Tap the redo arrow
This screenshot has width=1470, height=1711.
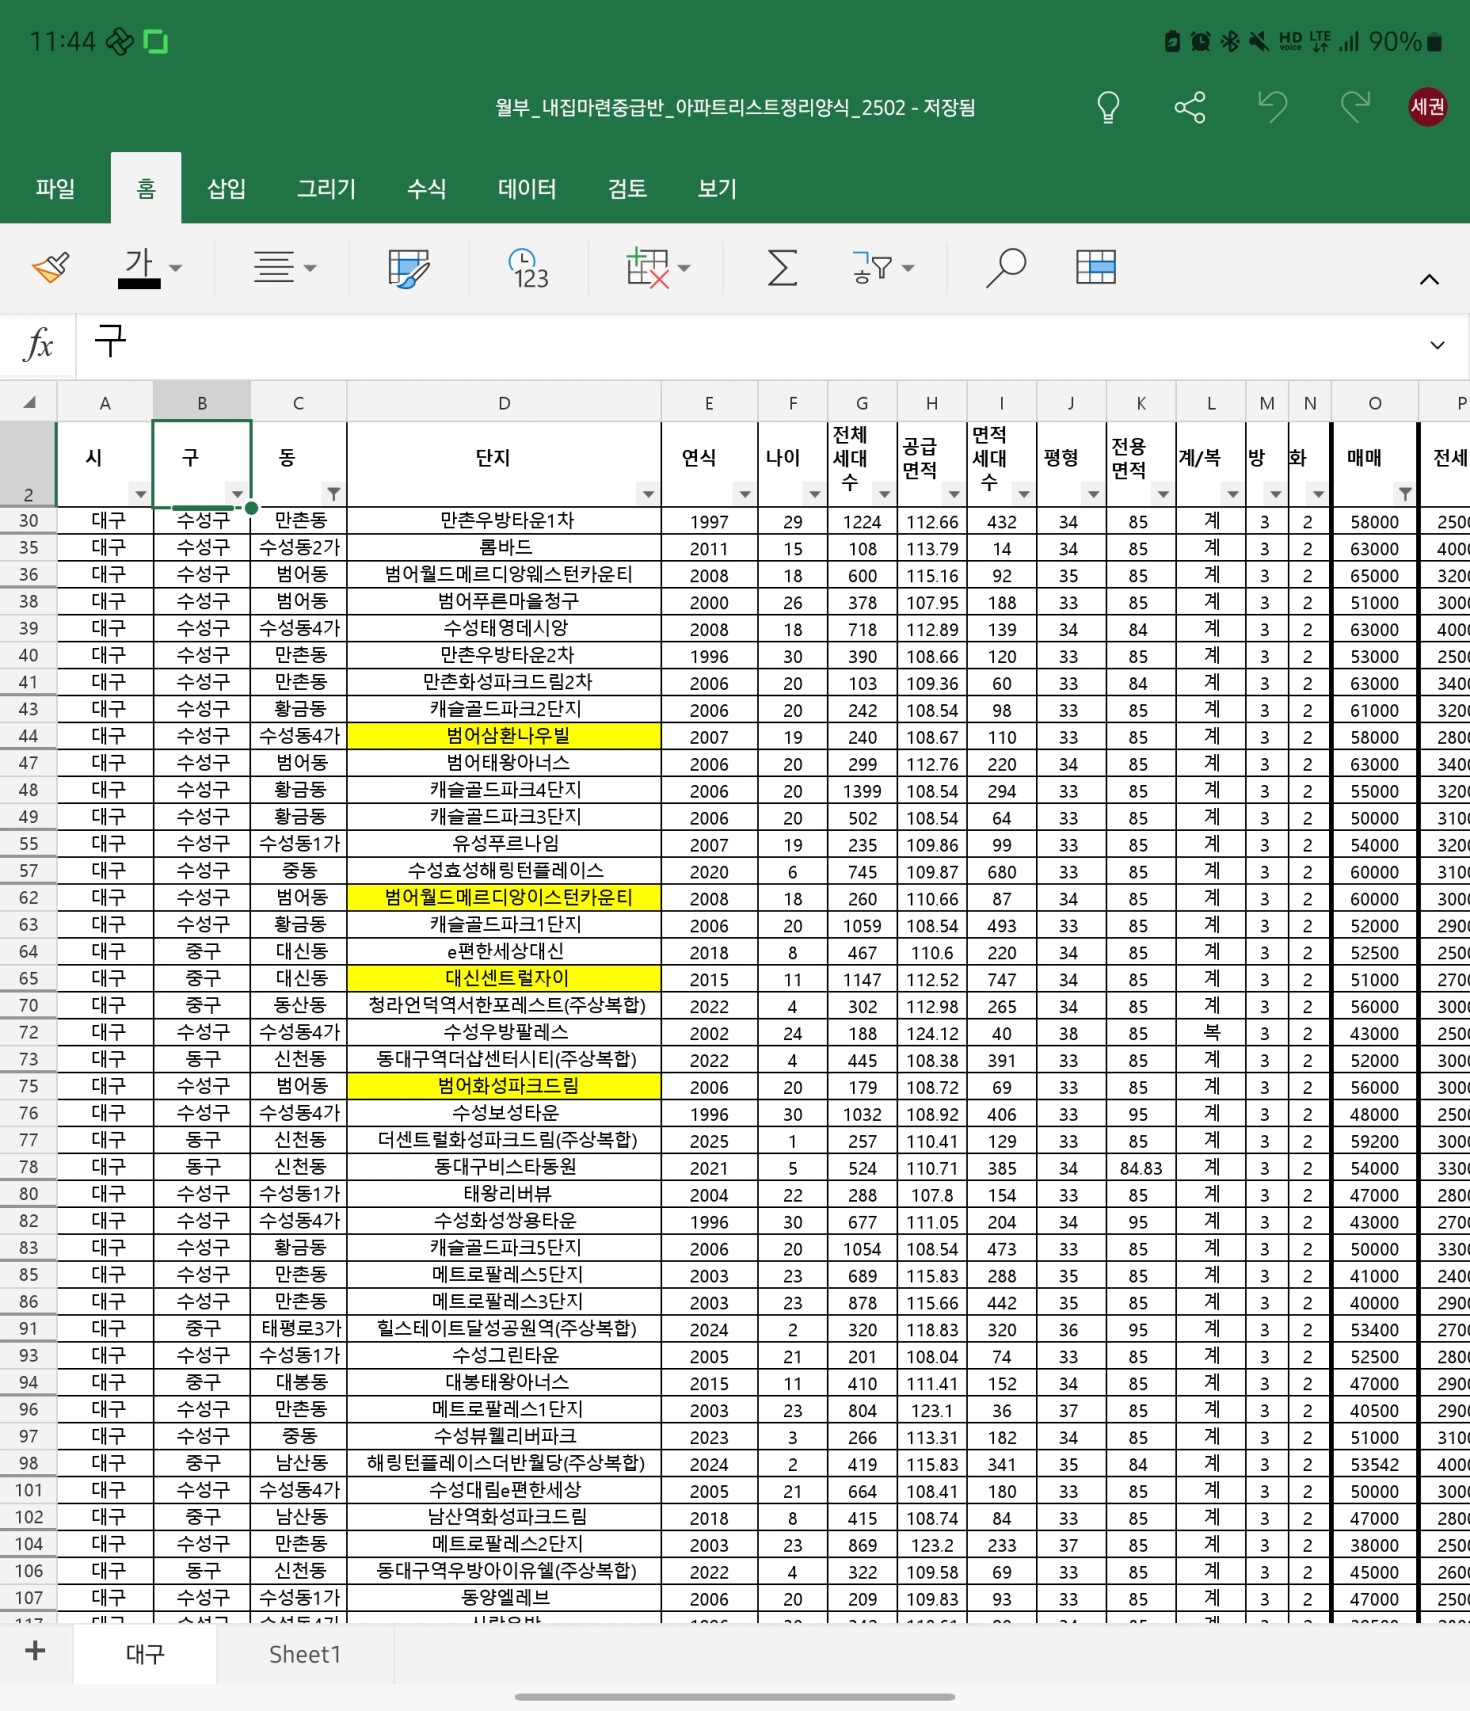click(x=1355, y=106)
